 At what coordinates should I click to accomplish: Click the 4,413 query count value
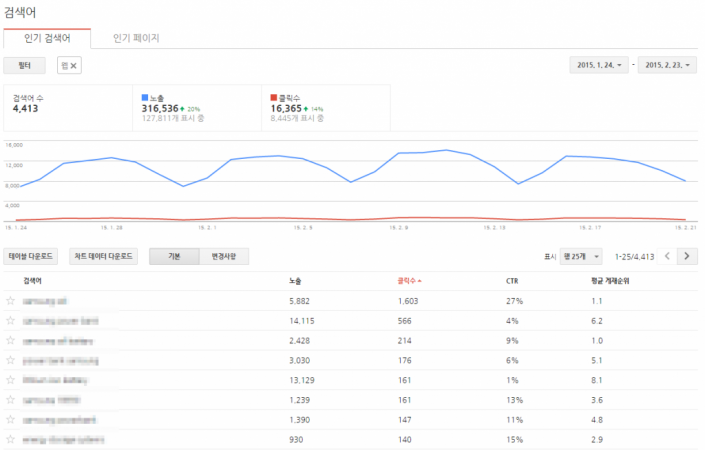point(26,108)
